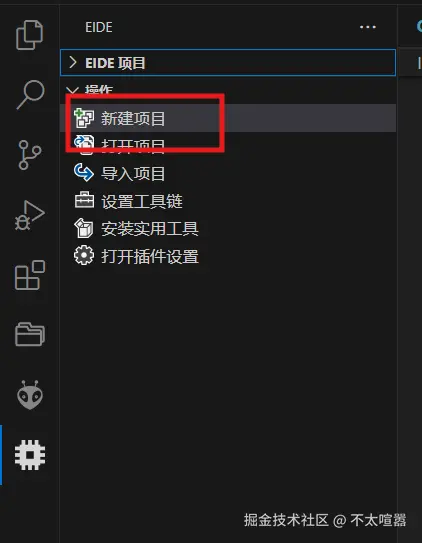
Task: Open the Source Control view icon
Action: [29, 155]
